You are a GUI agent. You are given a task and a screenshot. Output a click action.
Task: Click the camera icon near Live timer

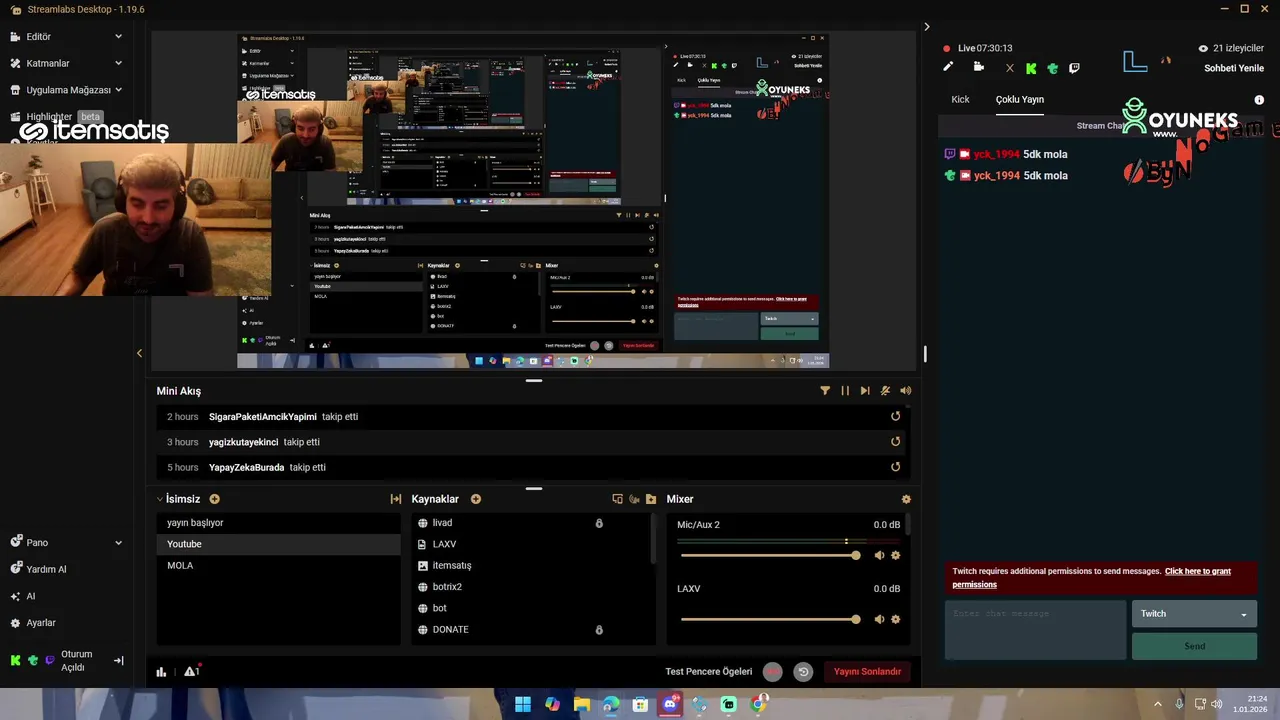[978, 67]
